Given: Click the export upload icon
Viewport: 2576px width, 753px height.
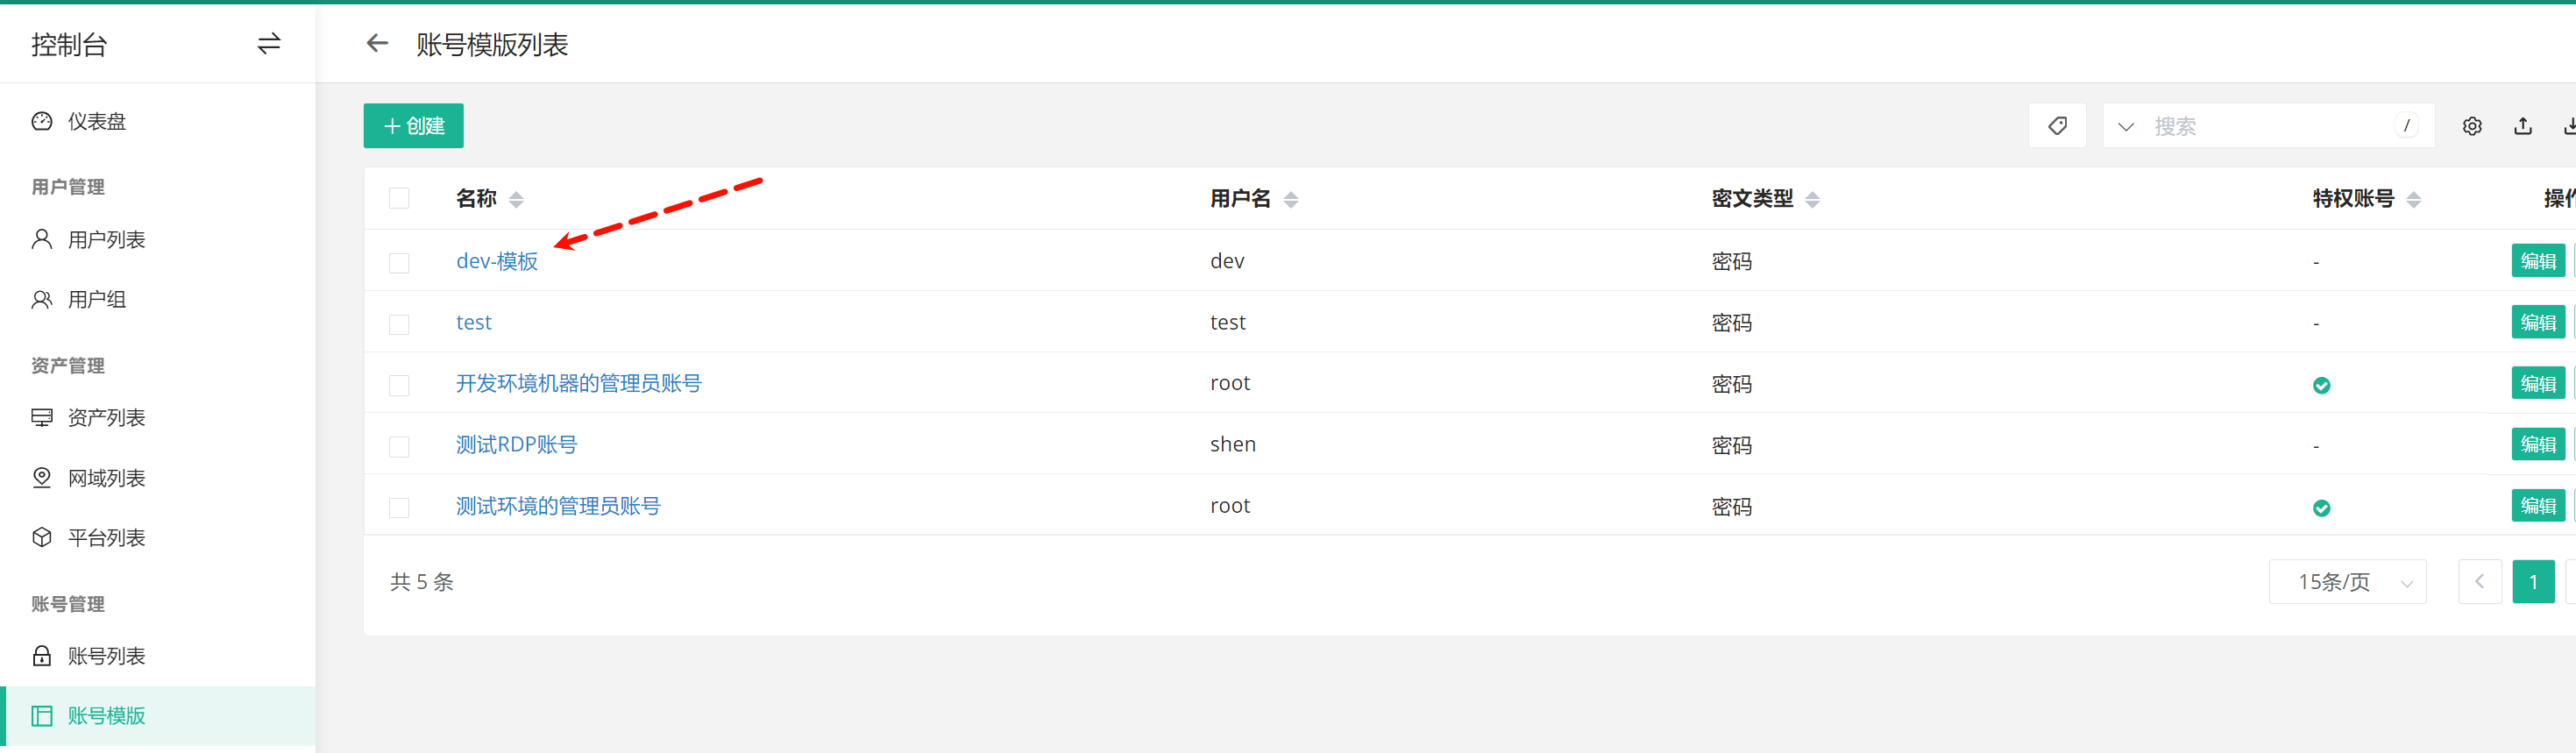Looking at the screenshot, I should tap(2523, 126).
